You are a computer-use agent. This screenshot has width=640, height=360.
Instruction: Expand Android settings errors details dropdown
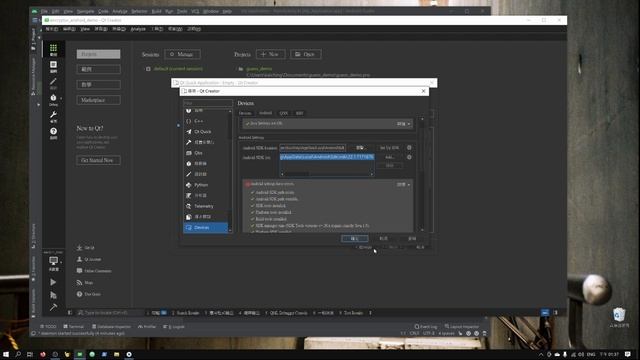[404, 184]
